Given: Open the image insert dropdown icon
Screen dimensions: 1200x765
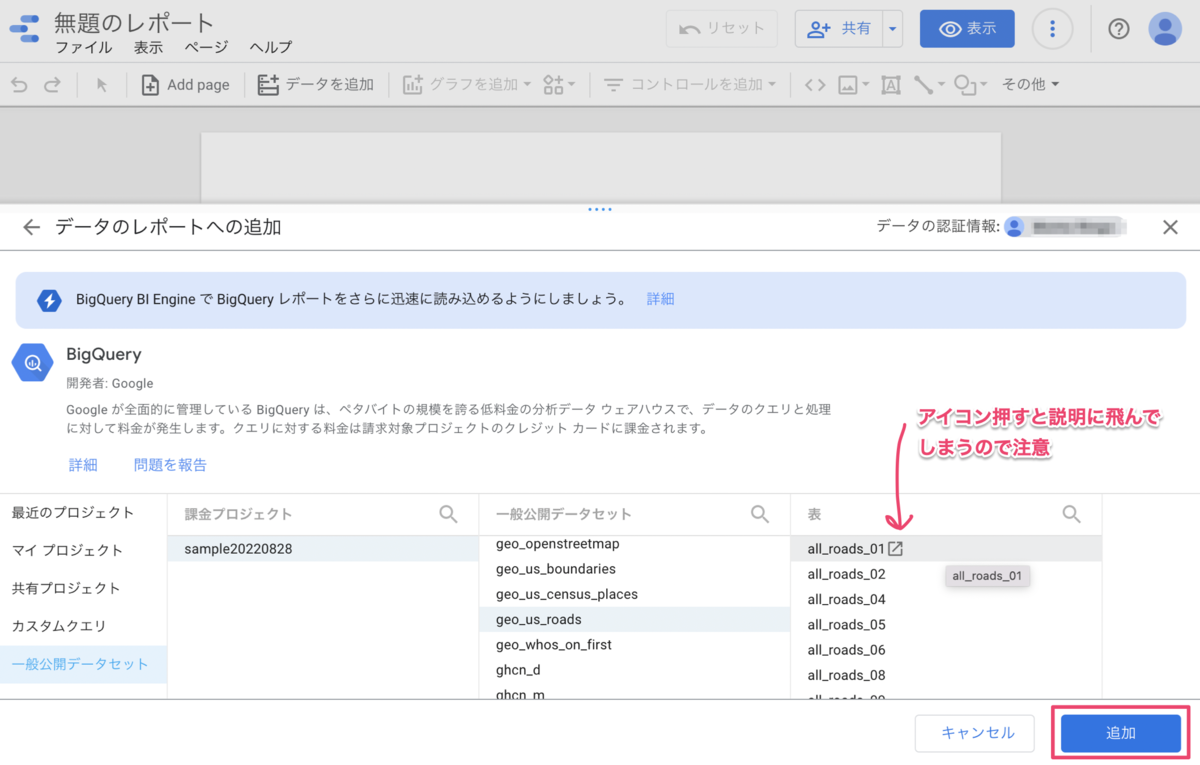Looking at the screenshot, I should point(853,85).
